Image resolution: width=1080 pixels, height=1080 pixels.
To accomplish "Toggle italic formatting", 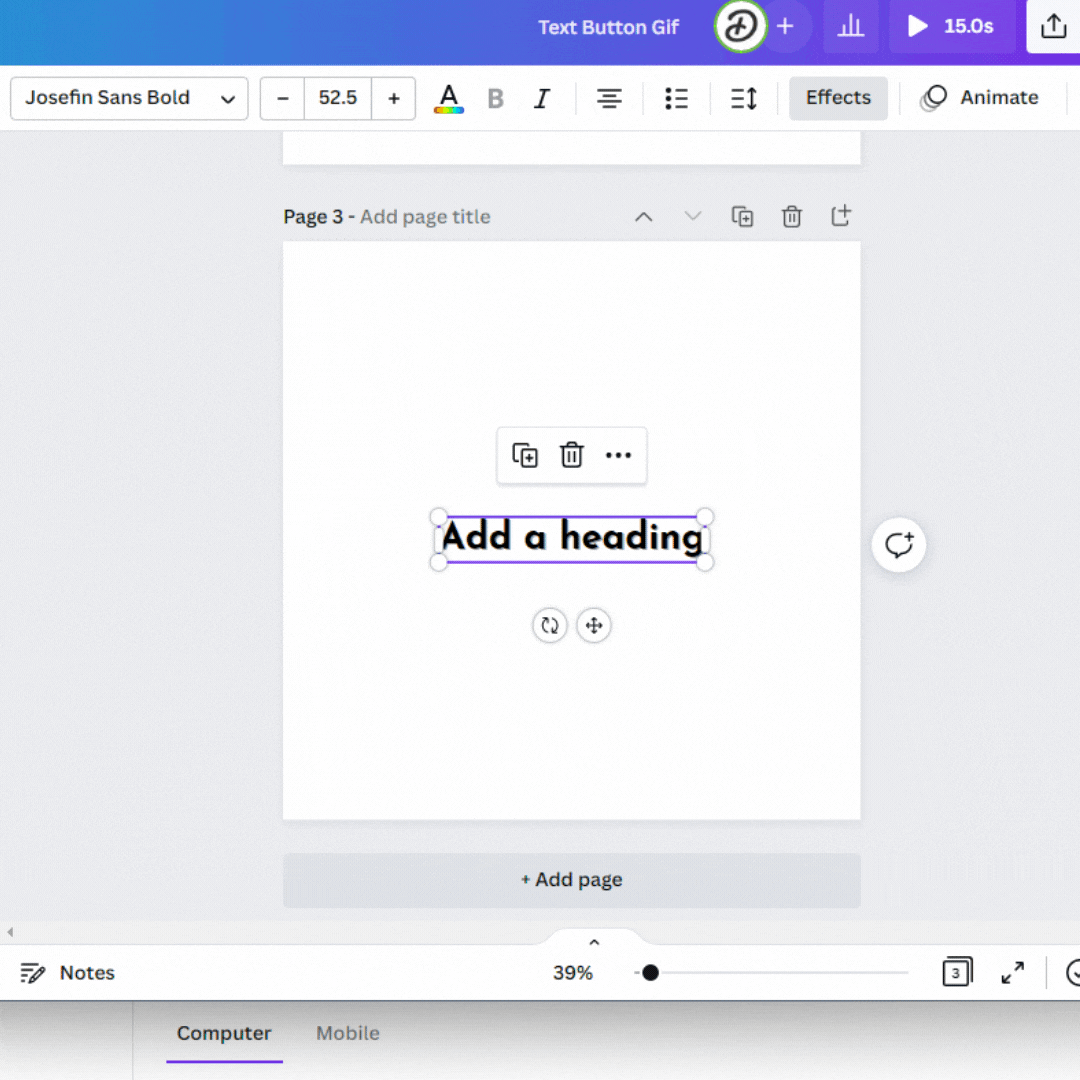I will click(542, 98).
